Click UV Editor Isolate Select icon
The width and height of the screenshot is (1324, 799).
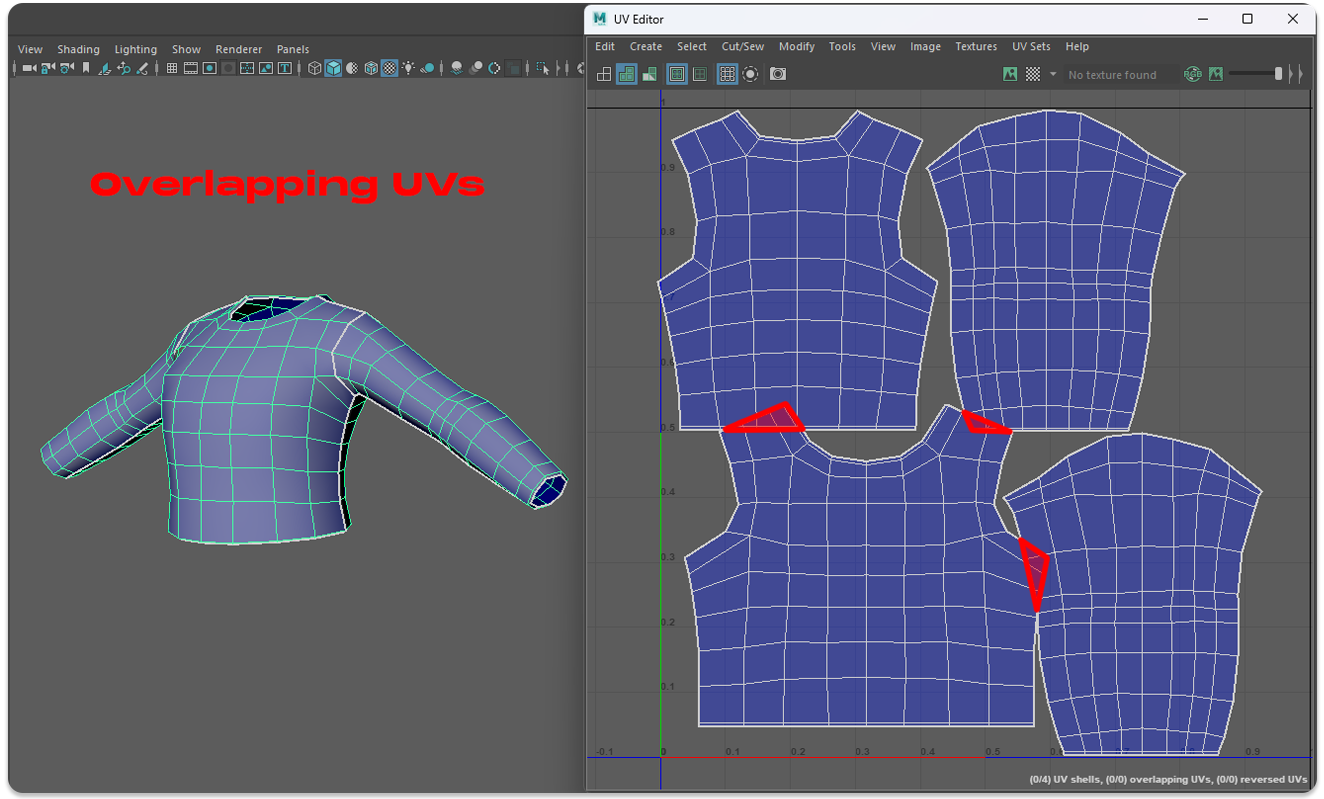[x=750, y=74]
